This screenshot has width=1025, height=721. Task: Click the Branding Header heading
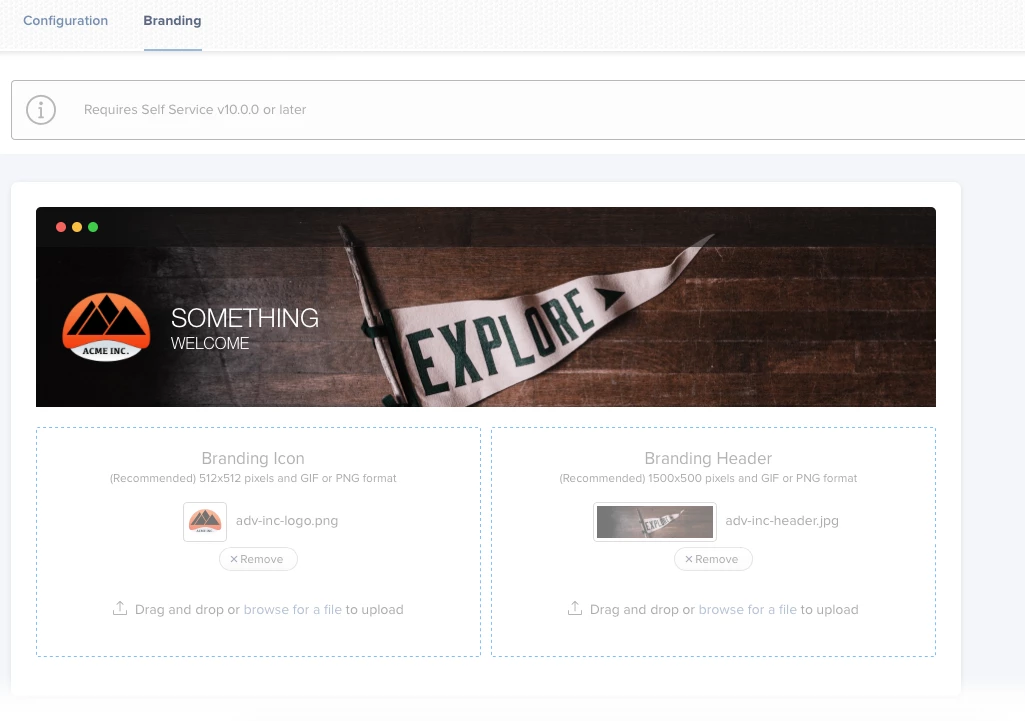708,458
